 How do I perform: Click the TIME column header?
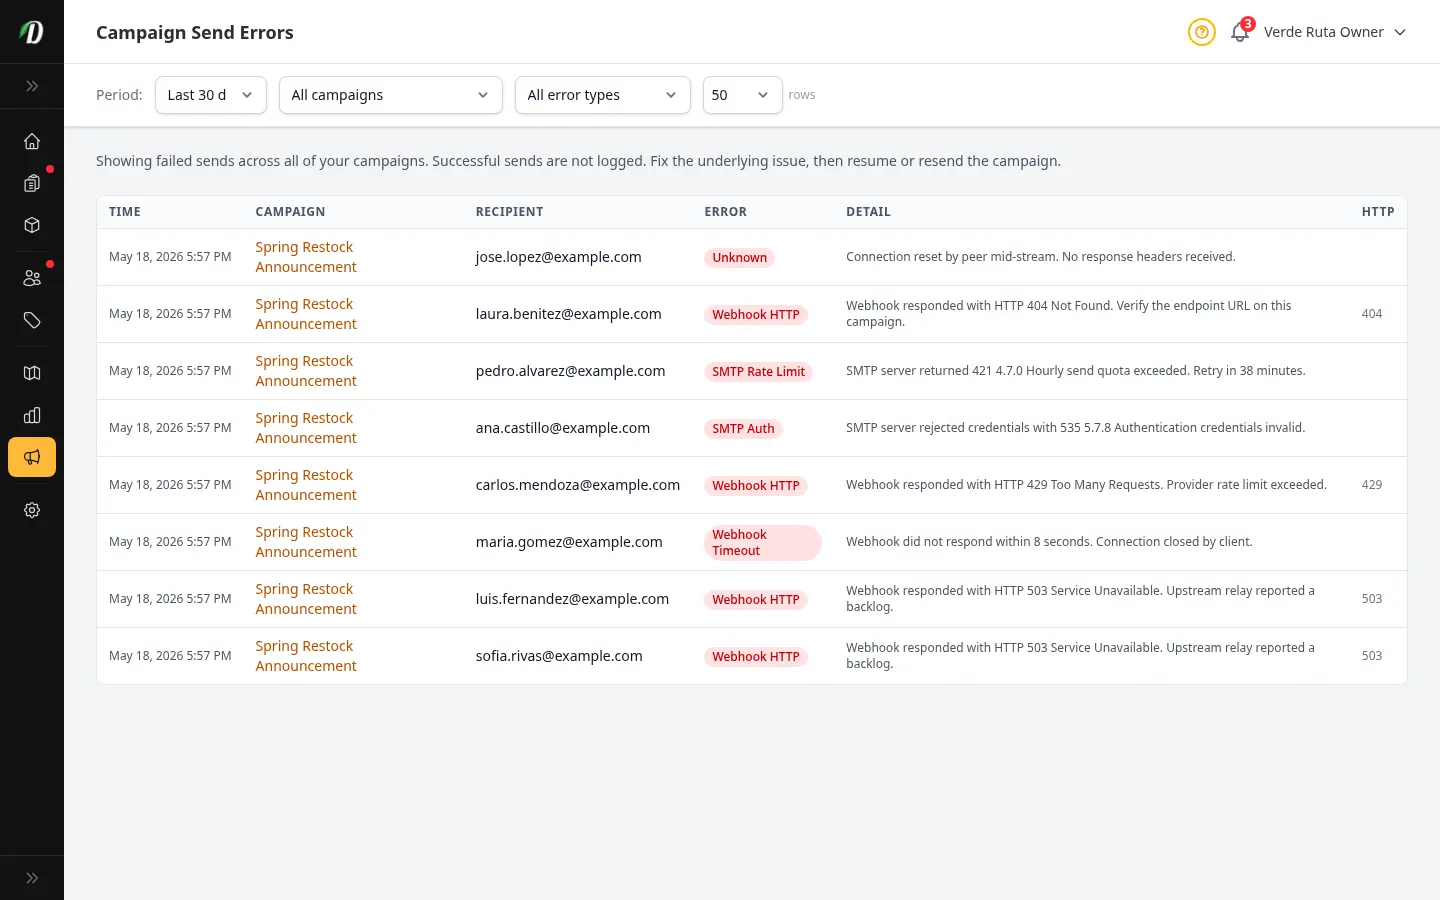tap(125, 212)
